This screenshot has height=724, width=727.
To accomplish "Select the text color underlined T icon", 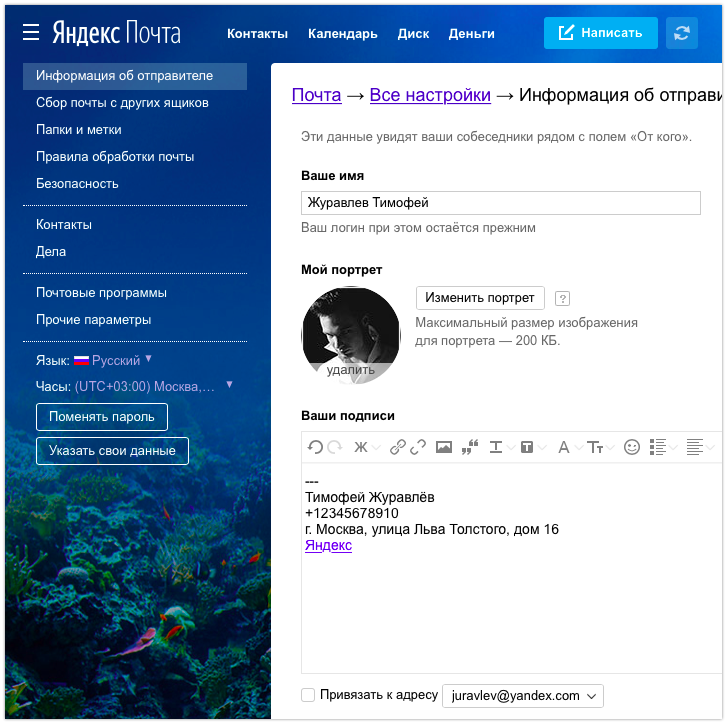I will click(x=496, y=447).
